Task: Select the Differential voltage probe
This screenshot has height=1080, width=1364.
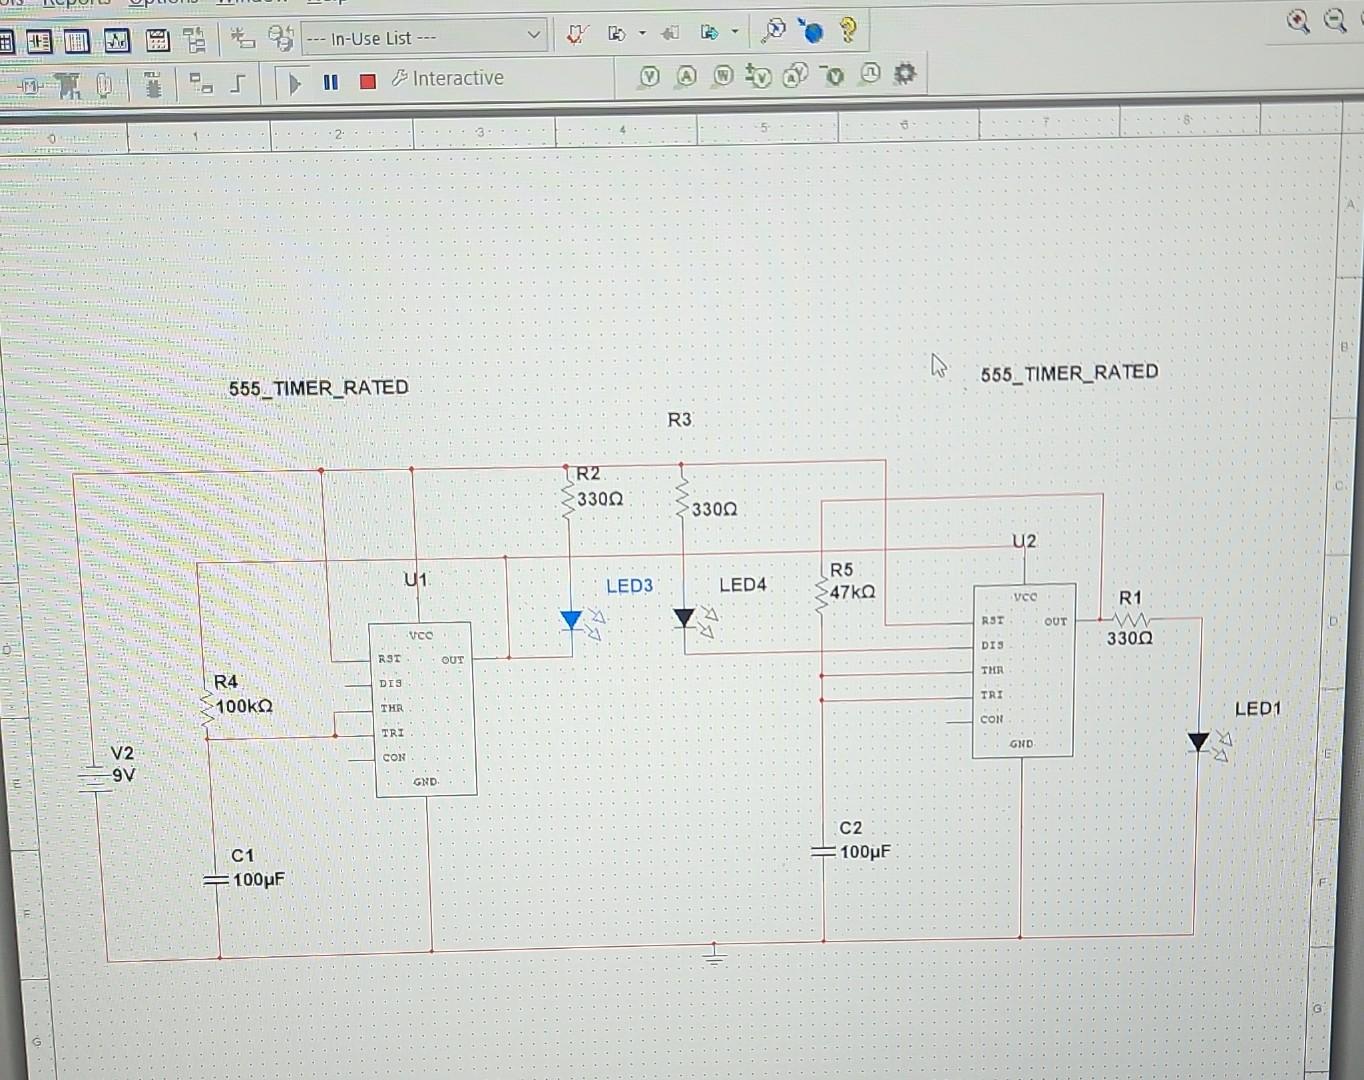Action: [758, 76]
